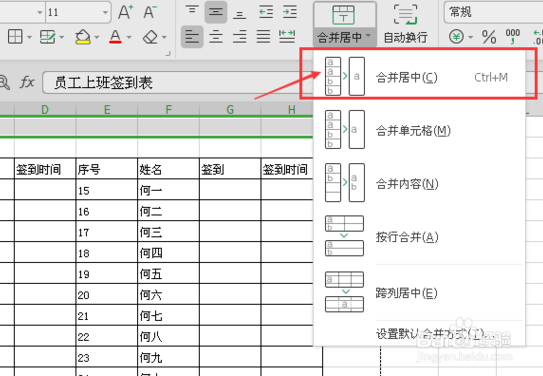The width and height of the screenshot is (543, 376).
Task: Open table style dropdown arrow
Action: click(x=62, y=37)
